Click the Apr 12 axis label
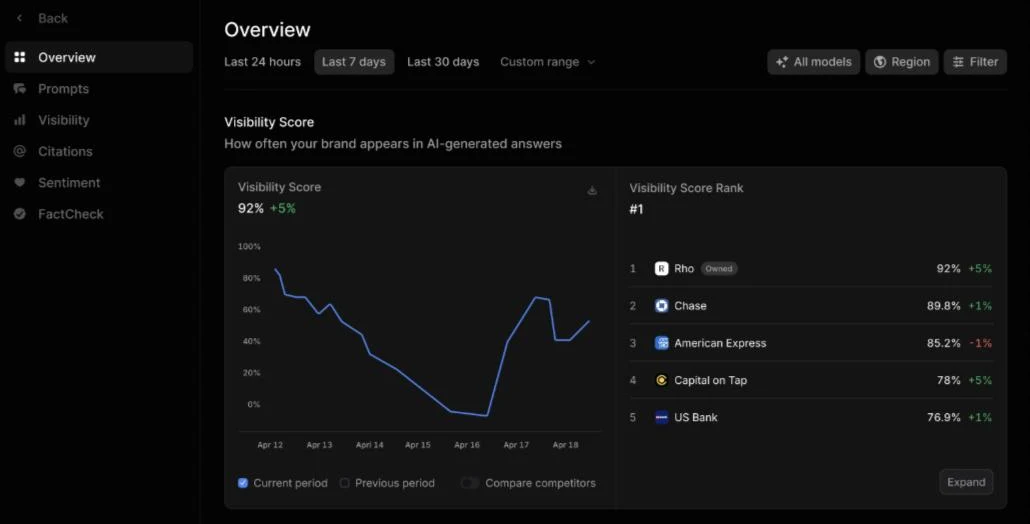The image size is (1030, 524). click(x=270, y=445)
